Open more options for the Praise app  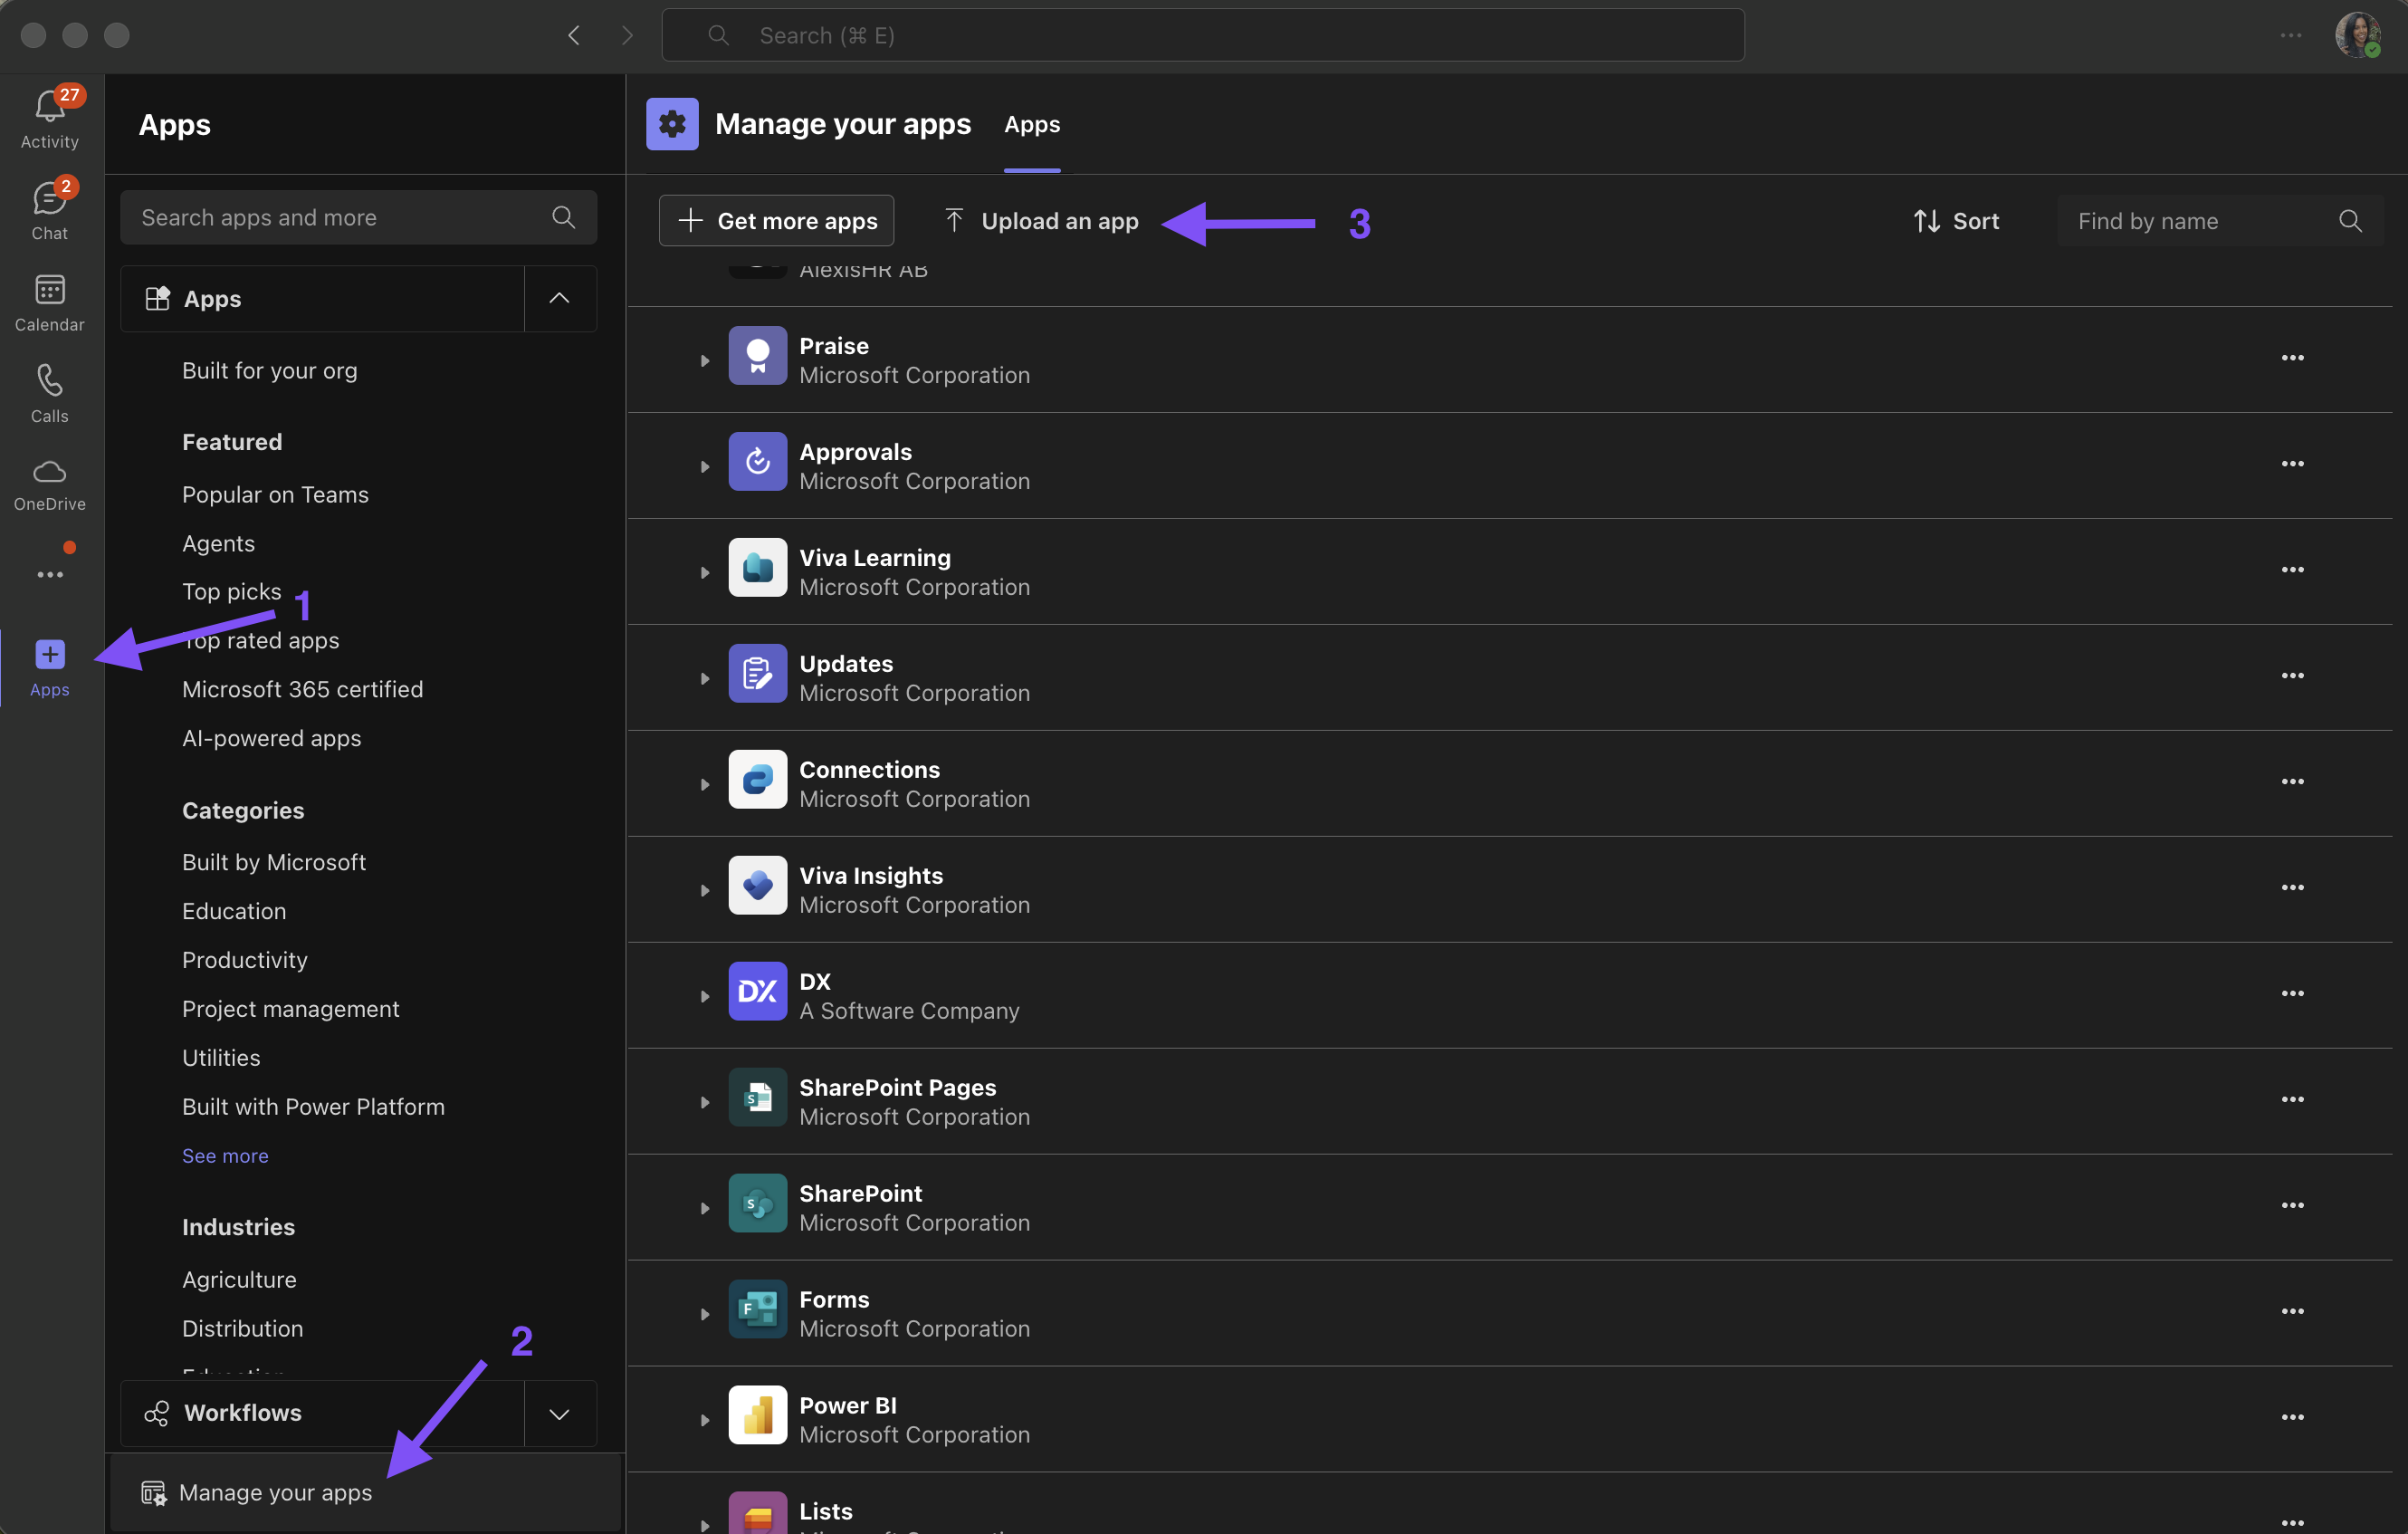tap(2291, 358)
